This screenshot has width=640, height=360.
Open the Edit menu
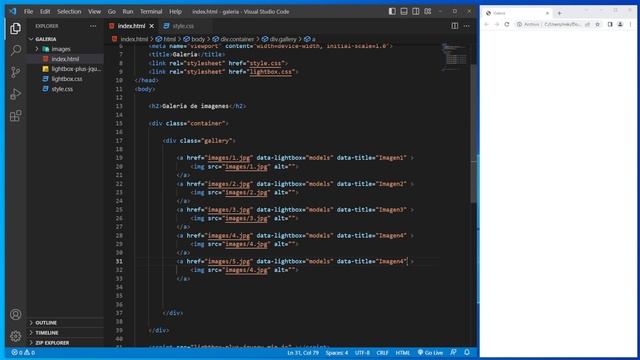tap(45, 11)
